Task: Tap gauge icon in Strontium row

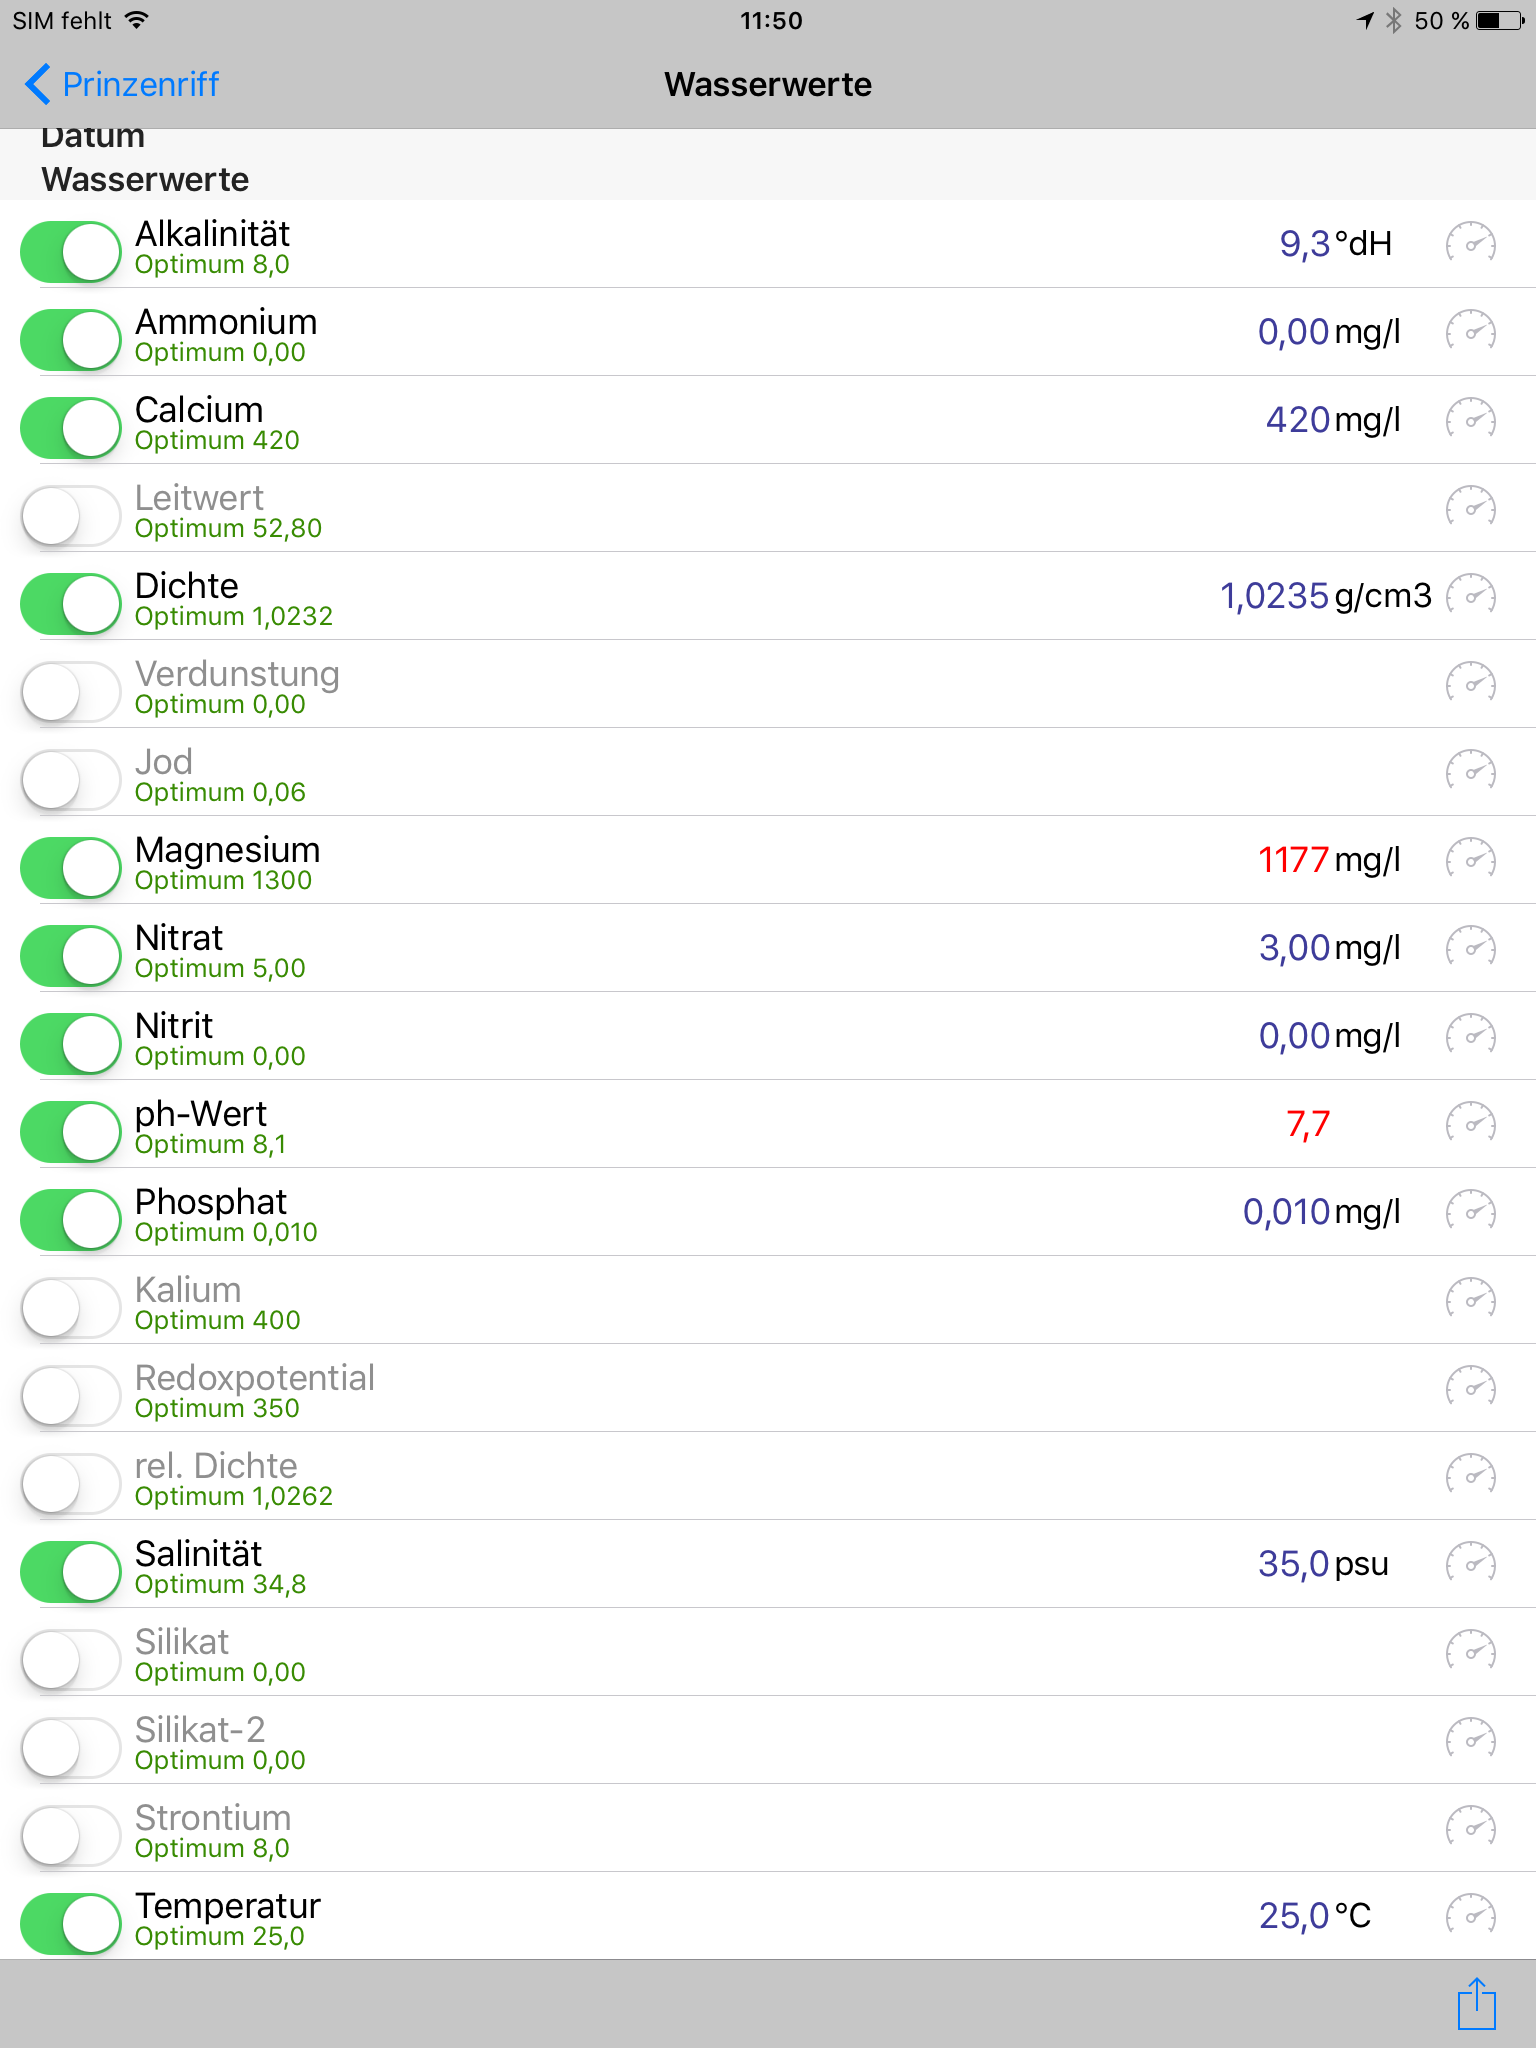Action: tap(1470, 1828)
